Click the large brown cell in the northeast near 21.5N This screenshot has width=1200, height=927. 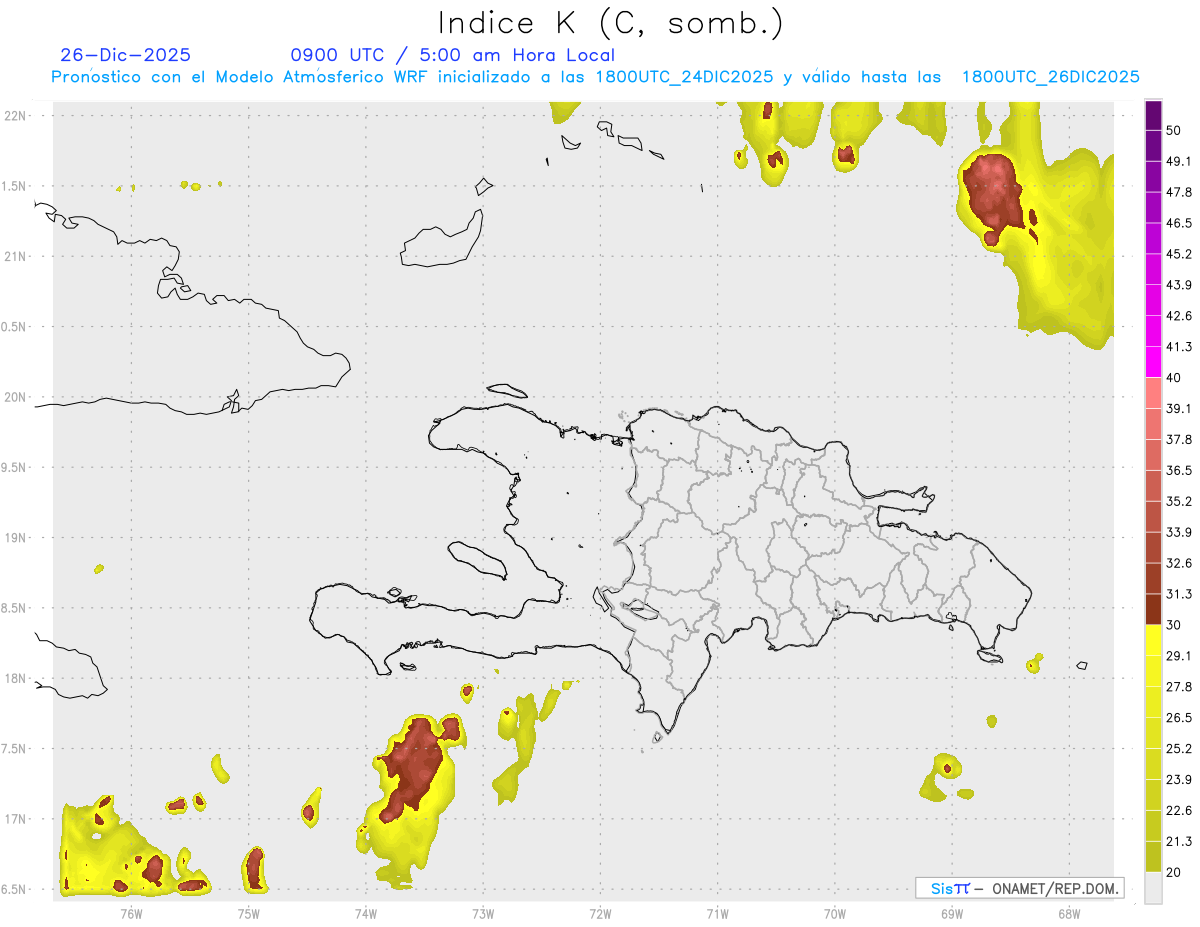(x=992, y=193)
